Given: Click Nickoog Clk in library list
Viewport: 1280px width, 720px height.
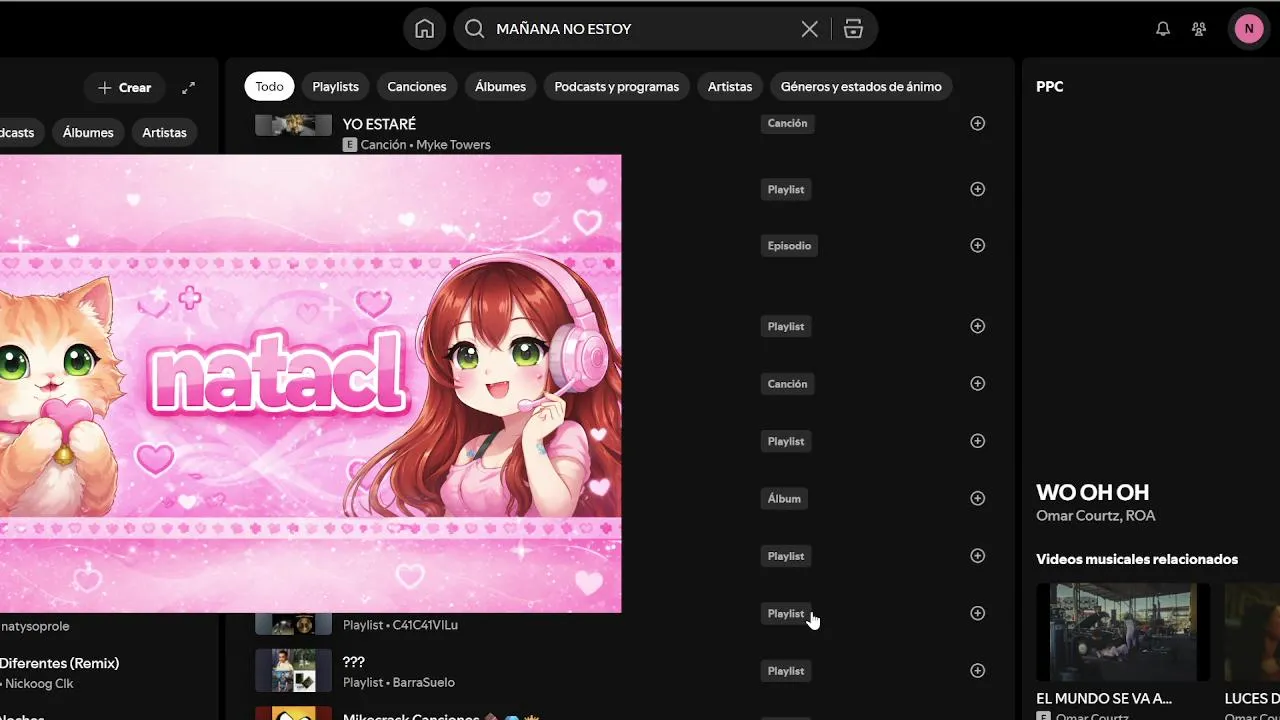Looking at the screenshot, I should click(39, 684).
